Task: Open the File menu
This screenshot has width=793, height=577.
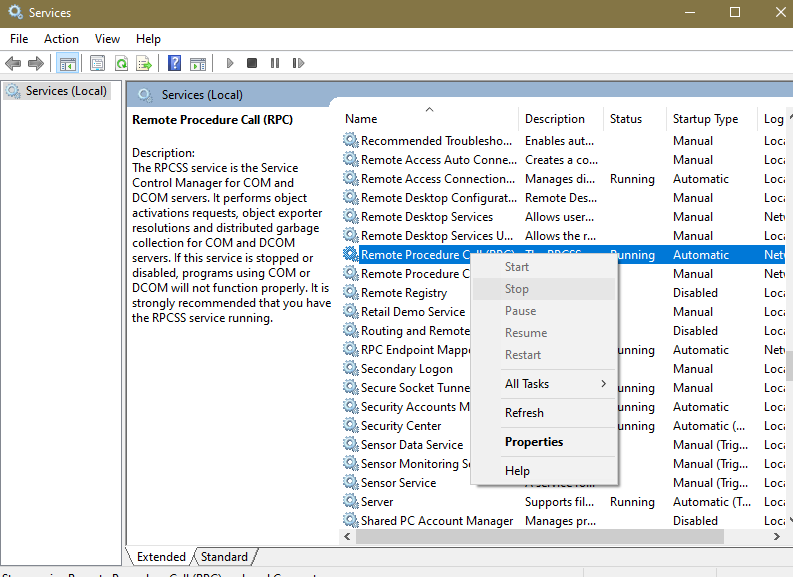Action: 19,39
